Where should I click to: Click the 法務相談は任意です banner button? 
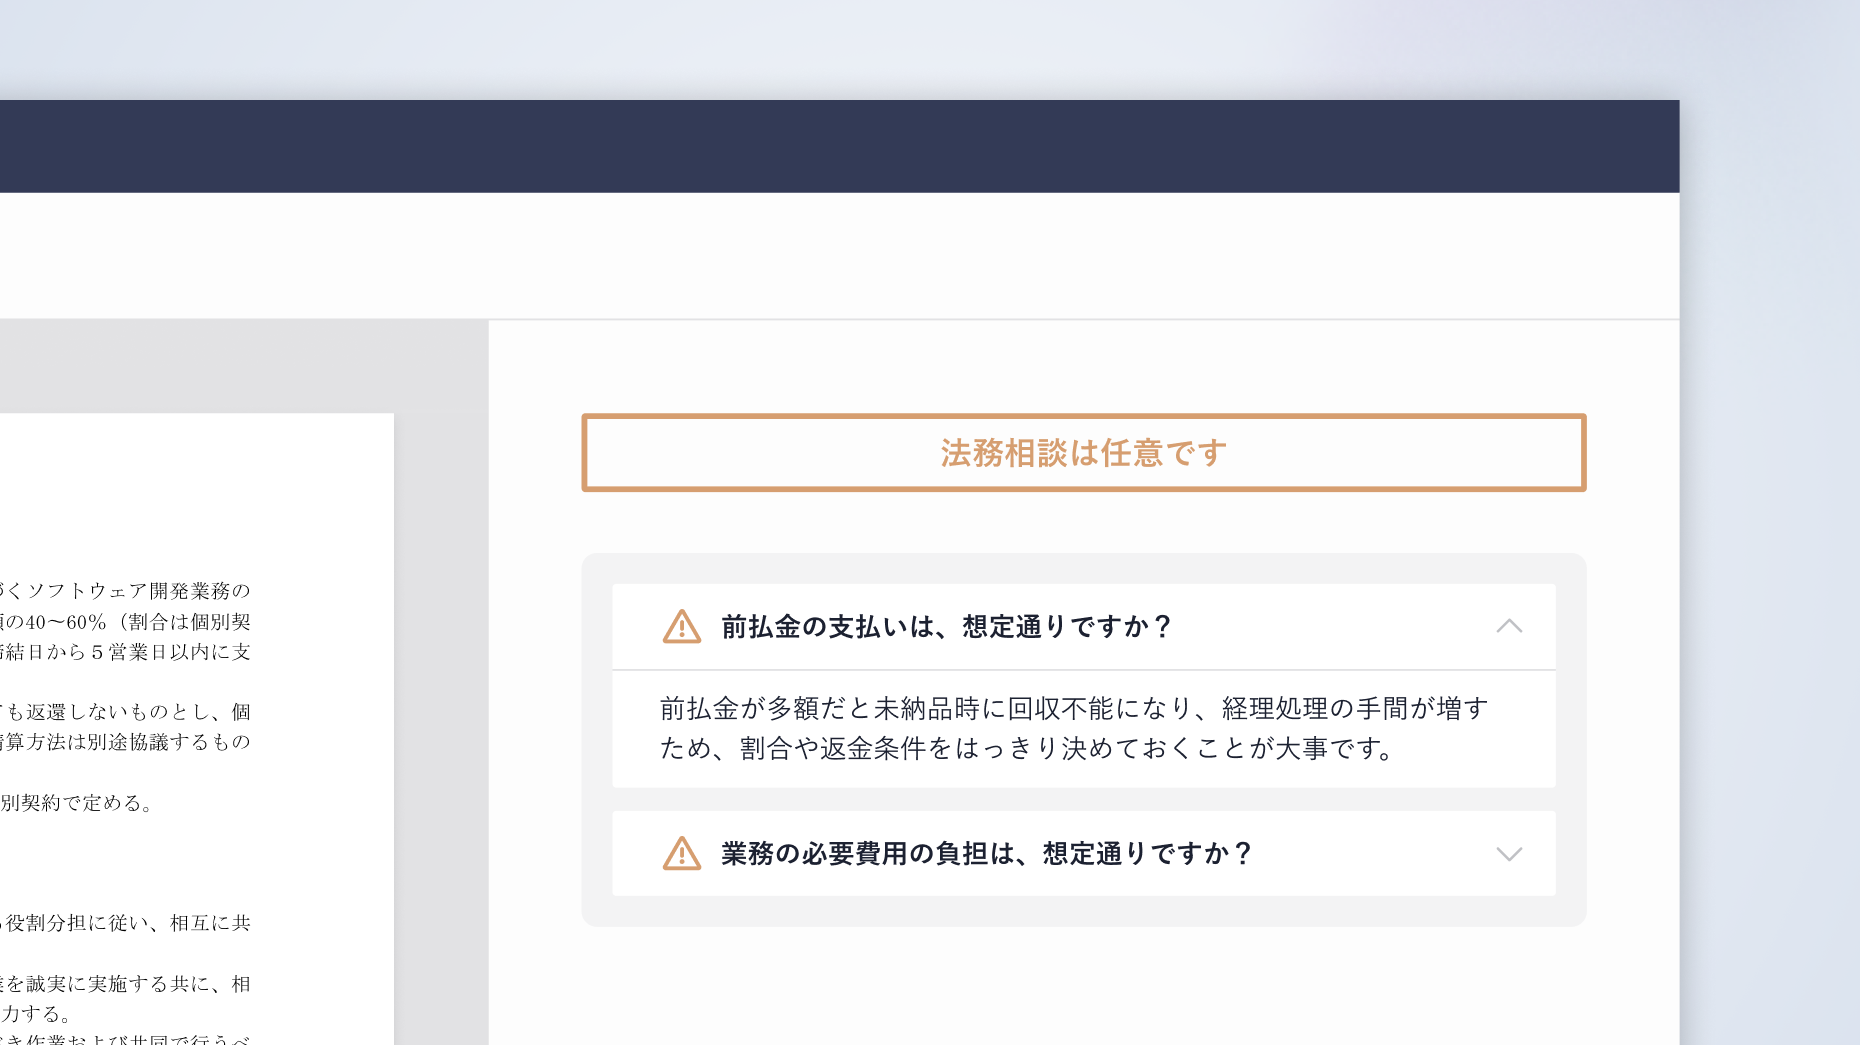[x=1084, y=453]
